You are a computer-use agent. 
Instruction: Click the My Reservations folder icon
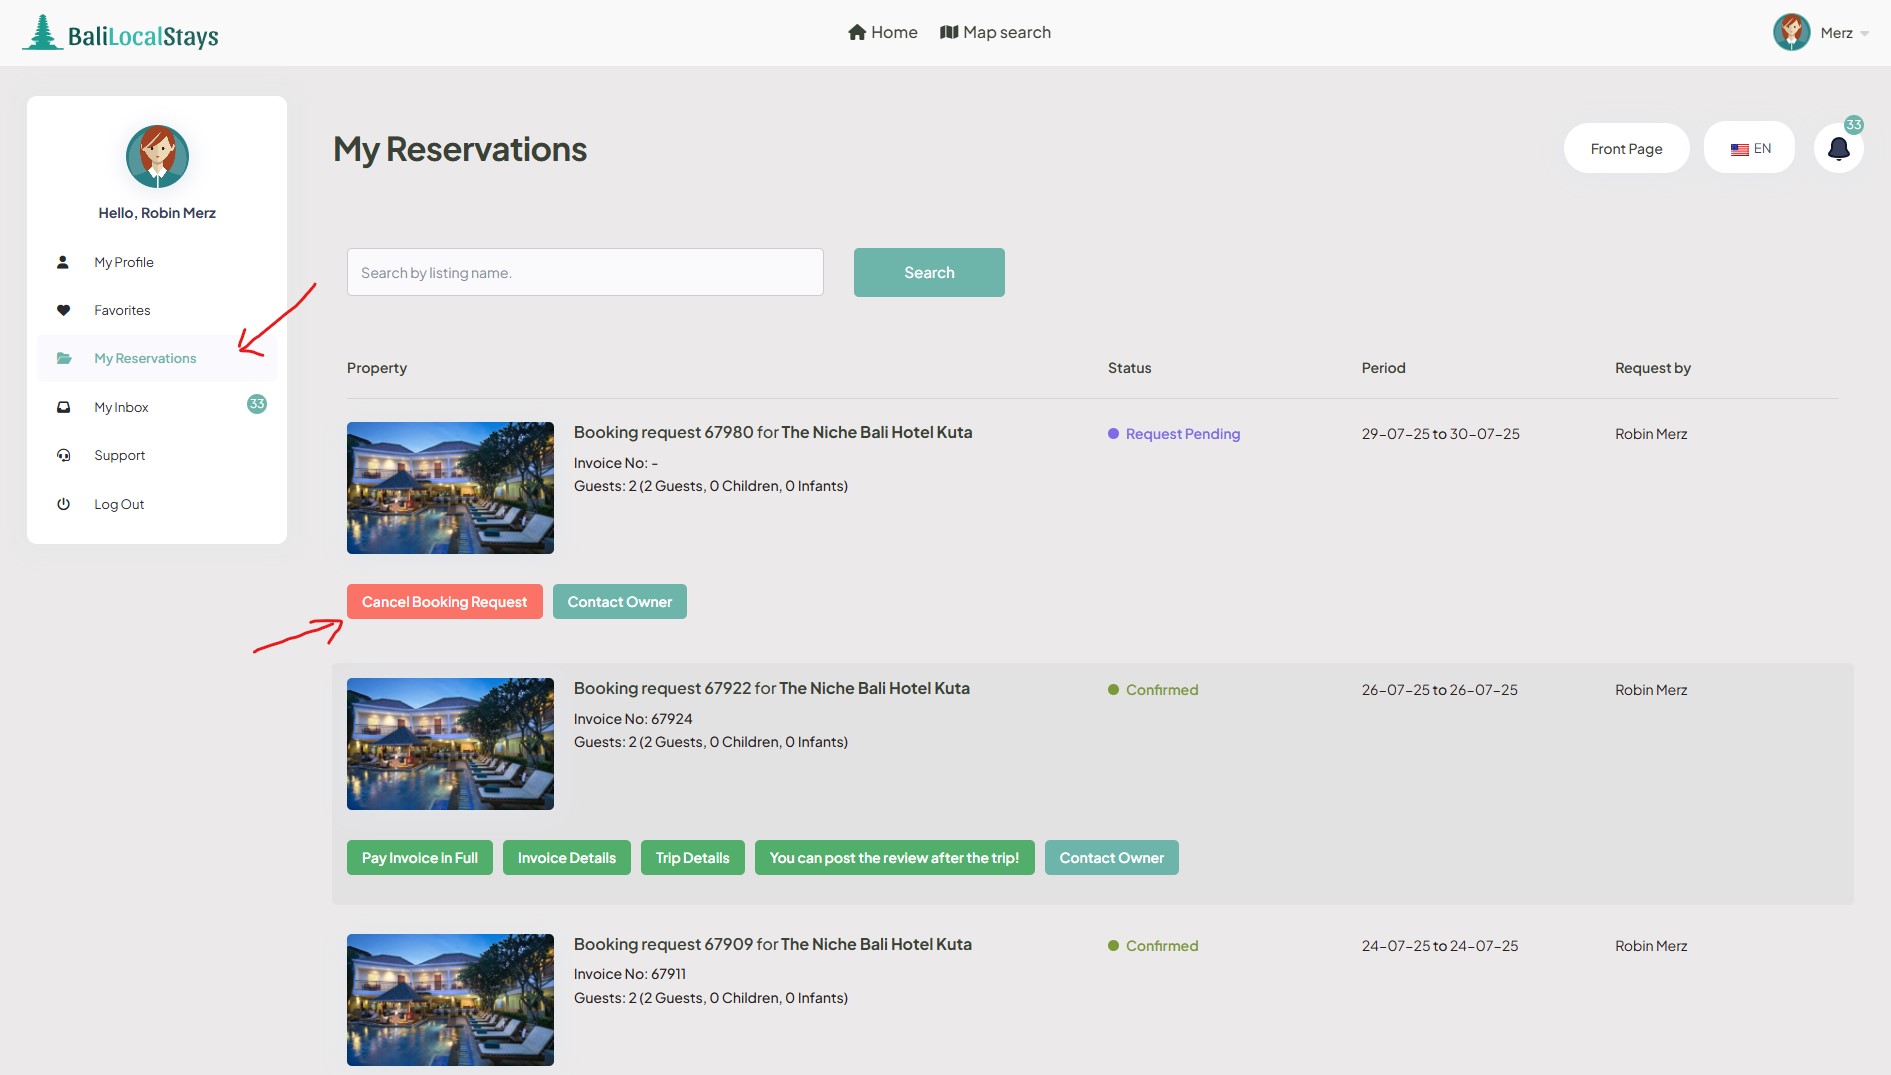(64, 358)
